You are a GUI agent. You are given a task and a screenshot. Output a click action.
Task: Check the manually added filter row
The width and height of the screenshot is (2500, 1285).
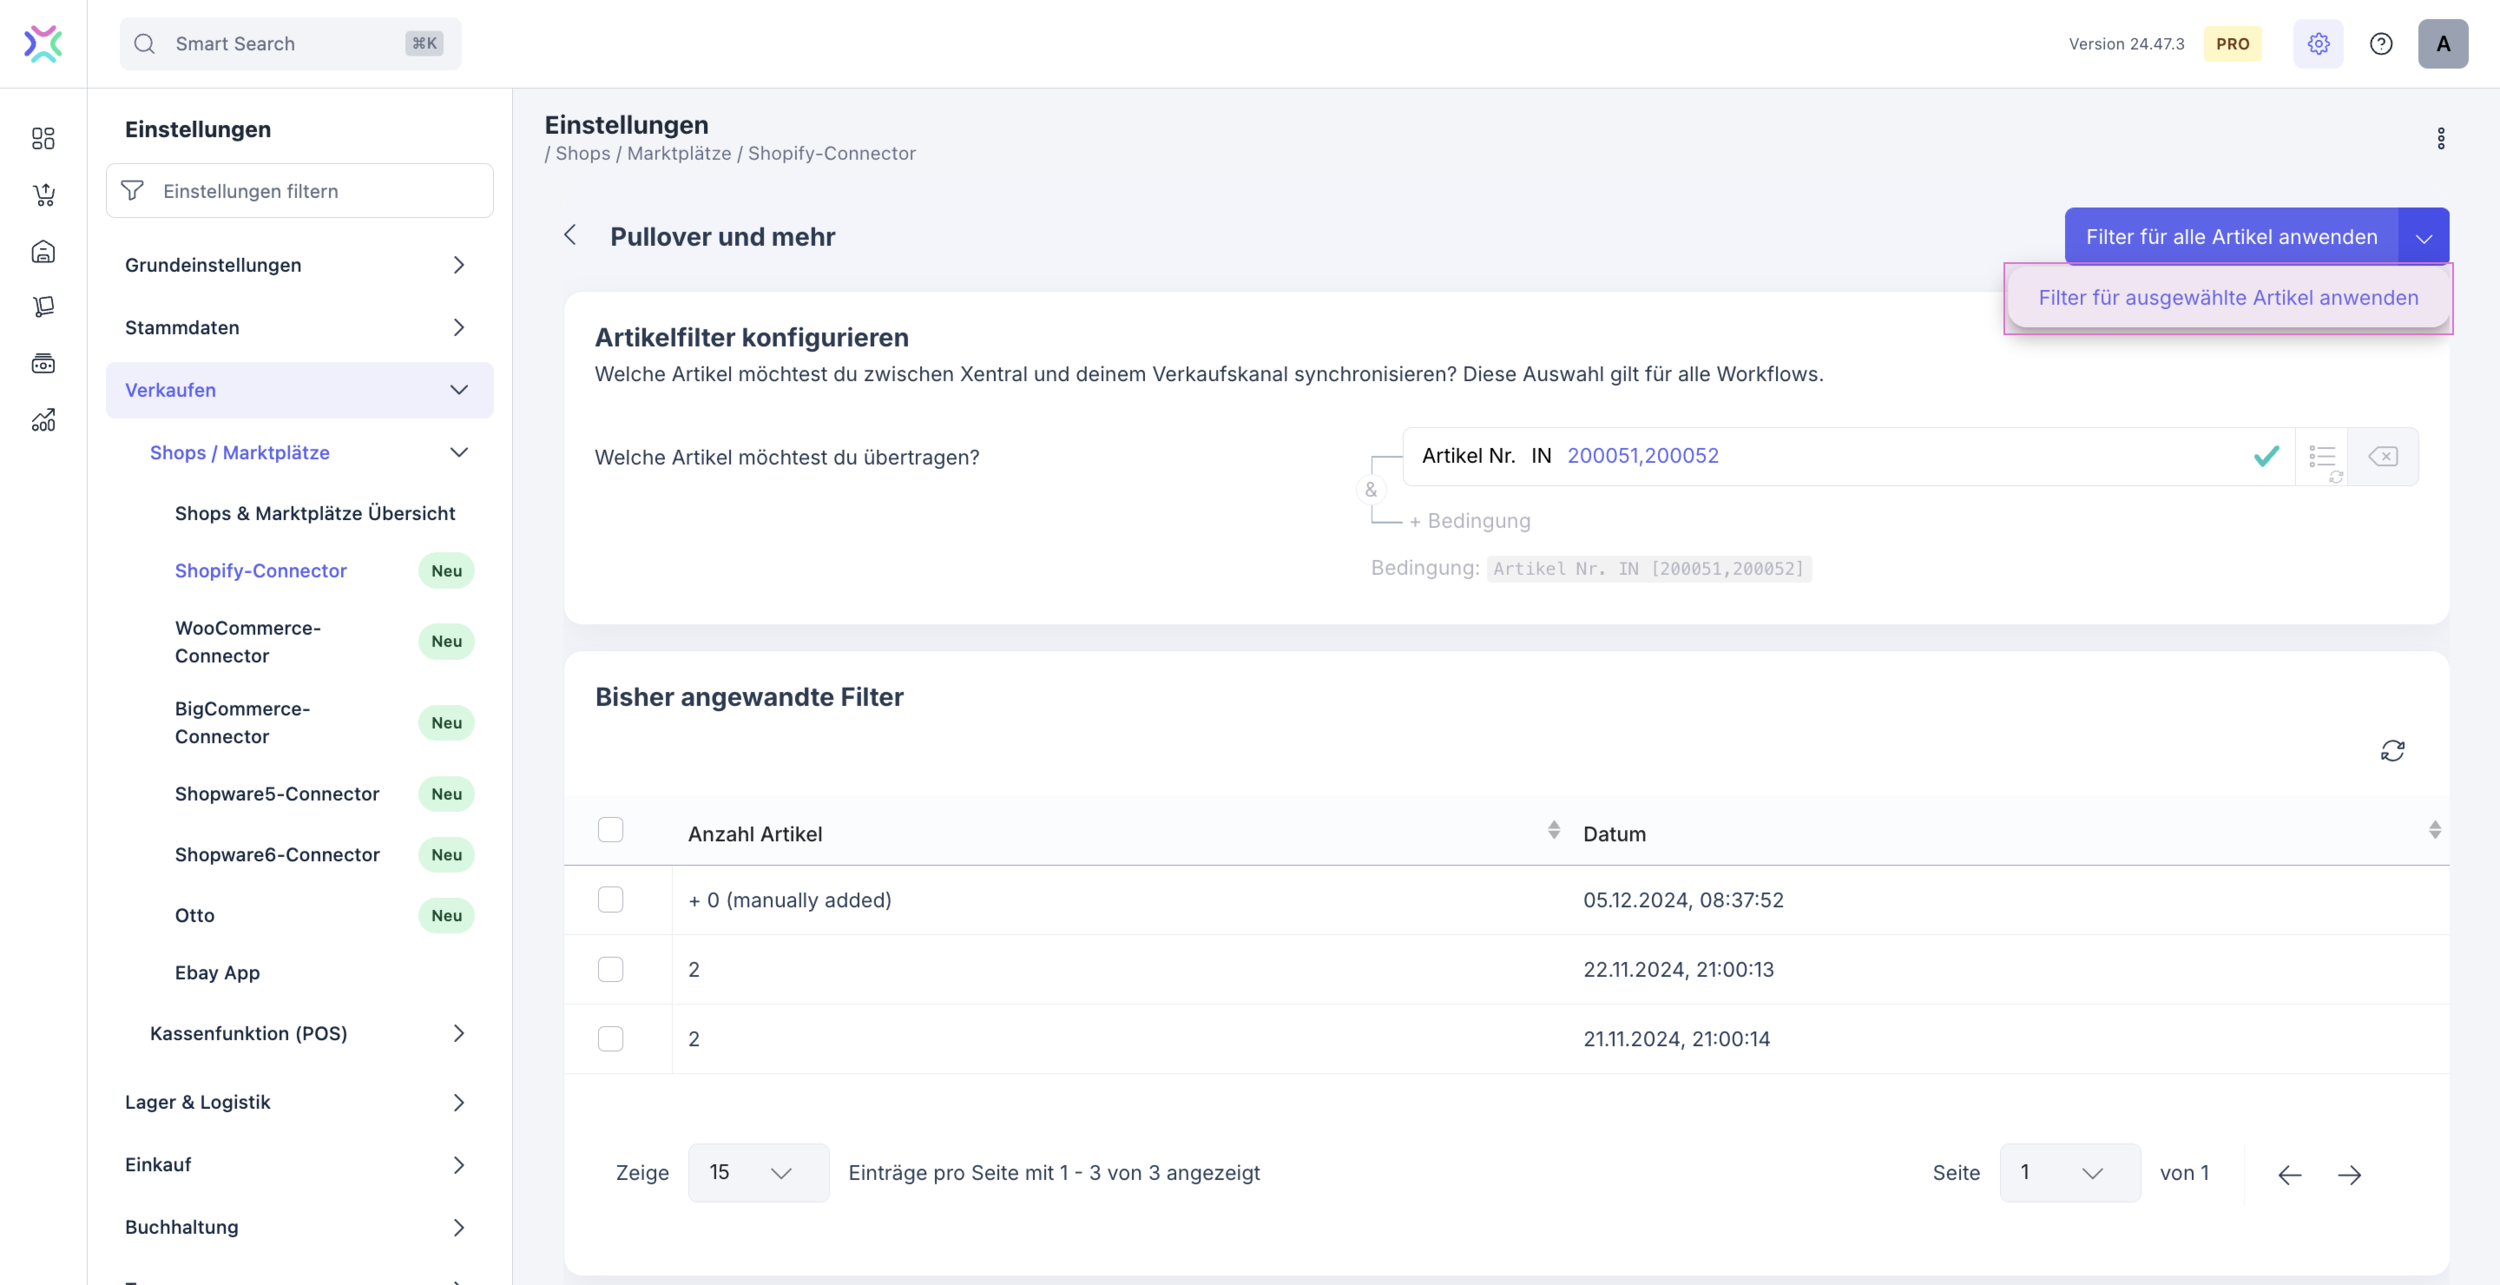click(x=610, y=900)
